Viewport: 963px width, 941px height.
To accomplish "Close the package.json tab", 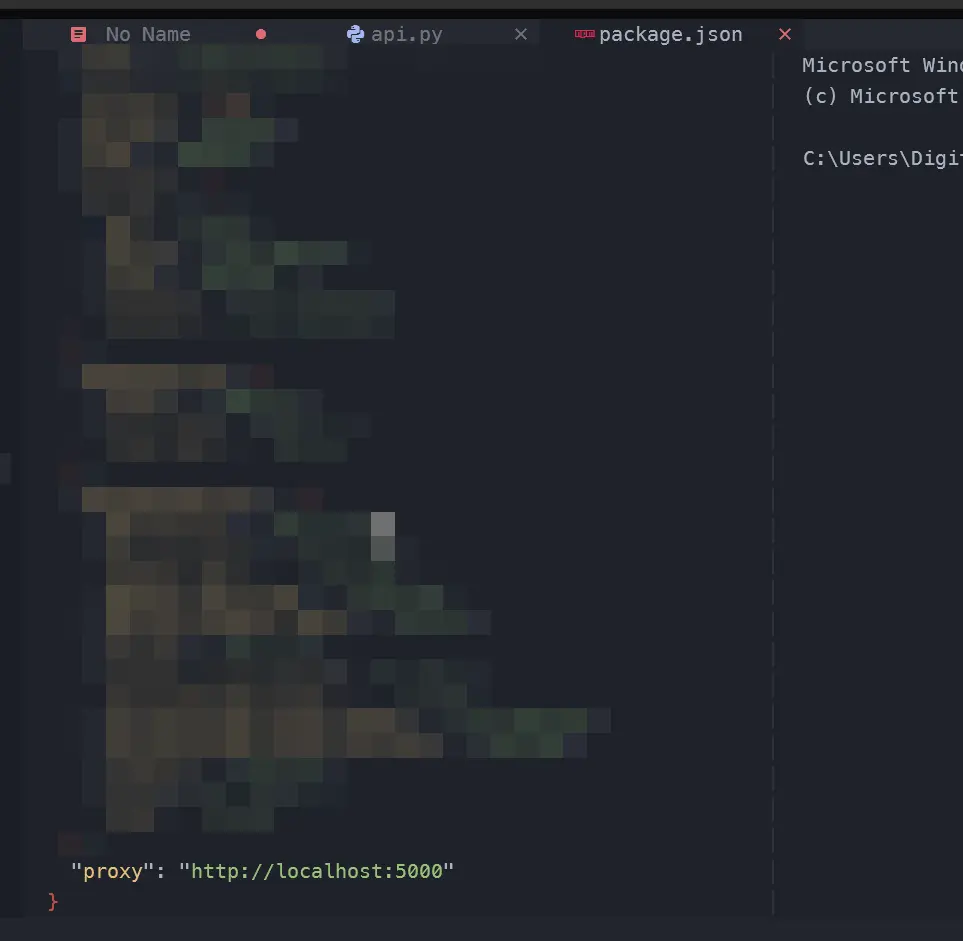I will [785, 34].
